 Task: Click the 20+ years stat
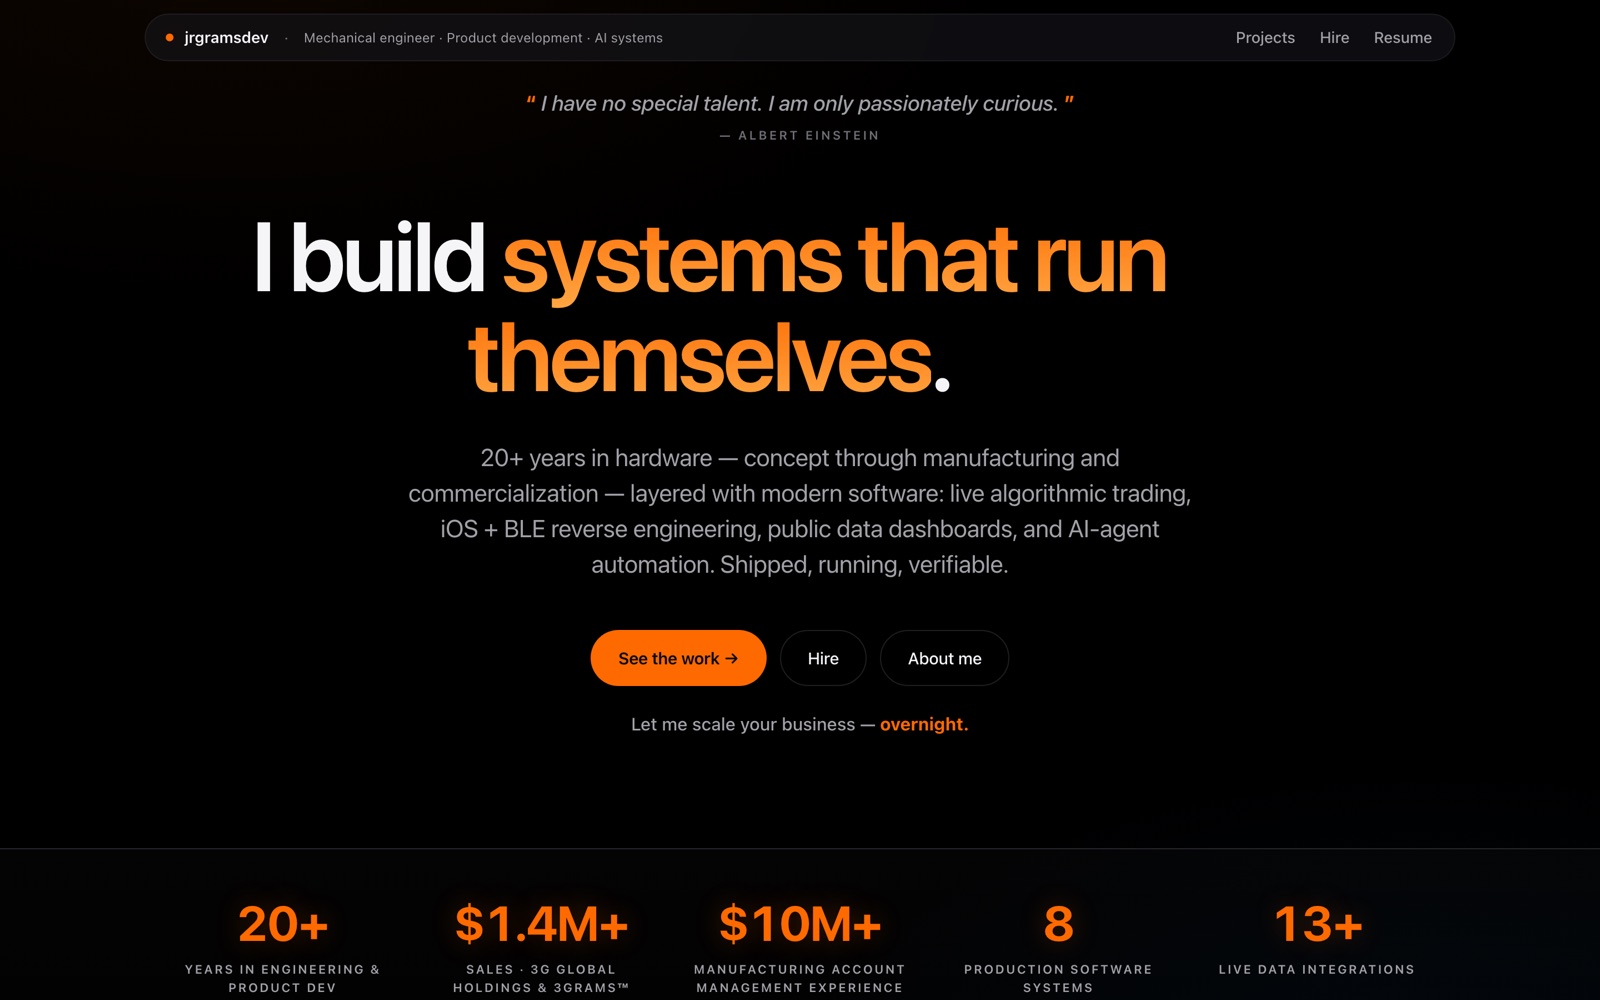click(283, 924)
